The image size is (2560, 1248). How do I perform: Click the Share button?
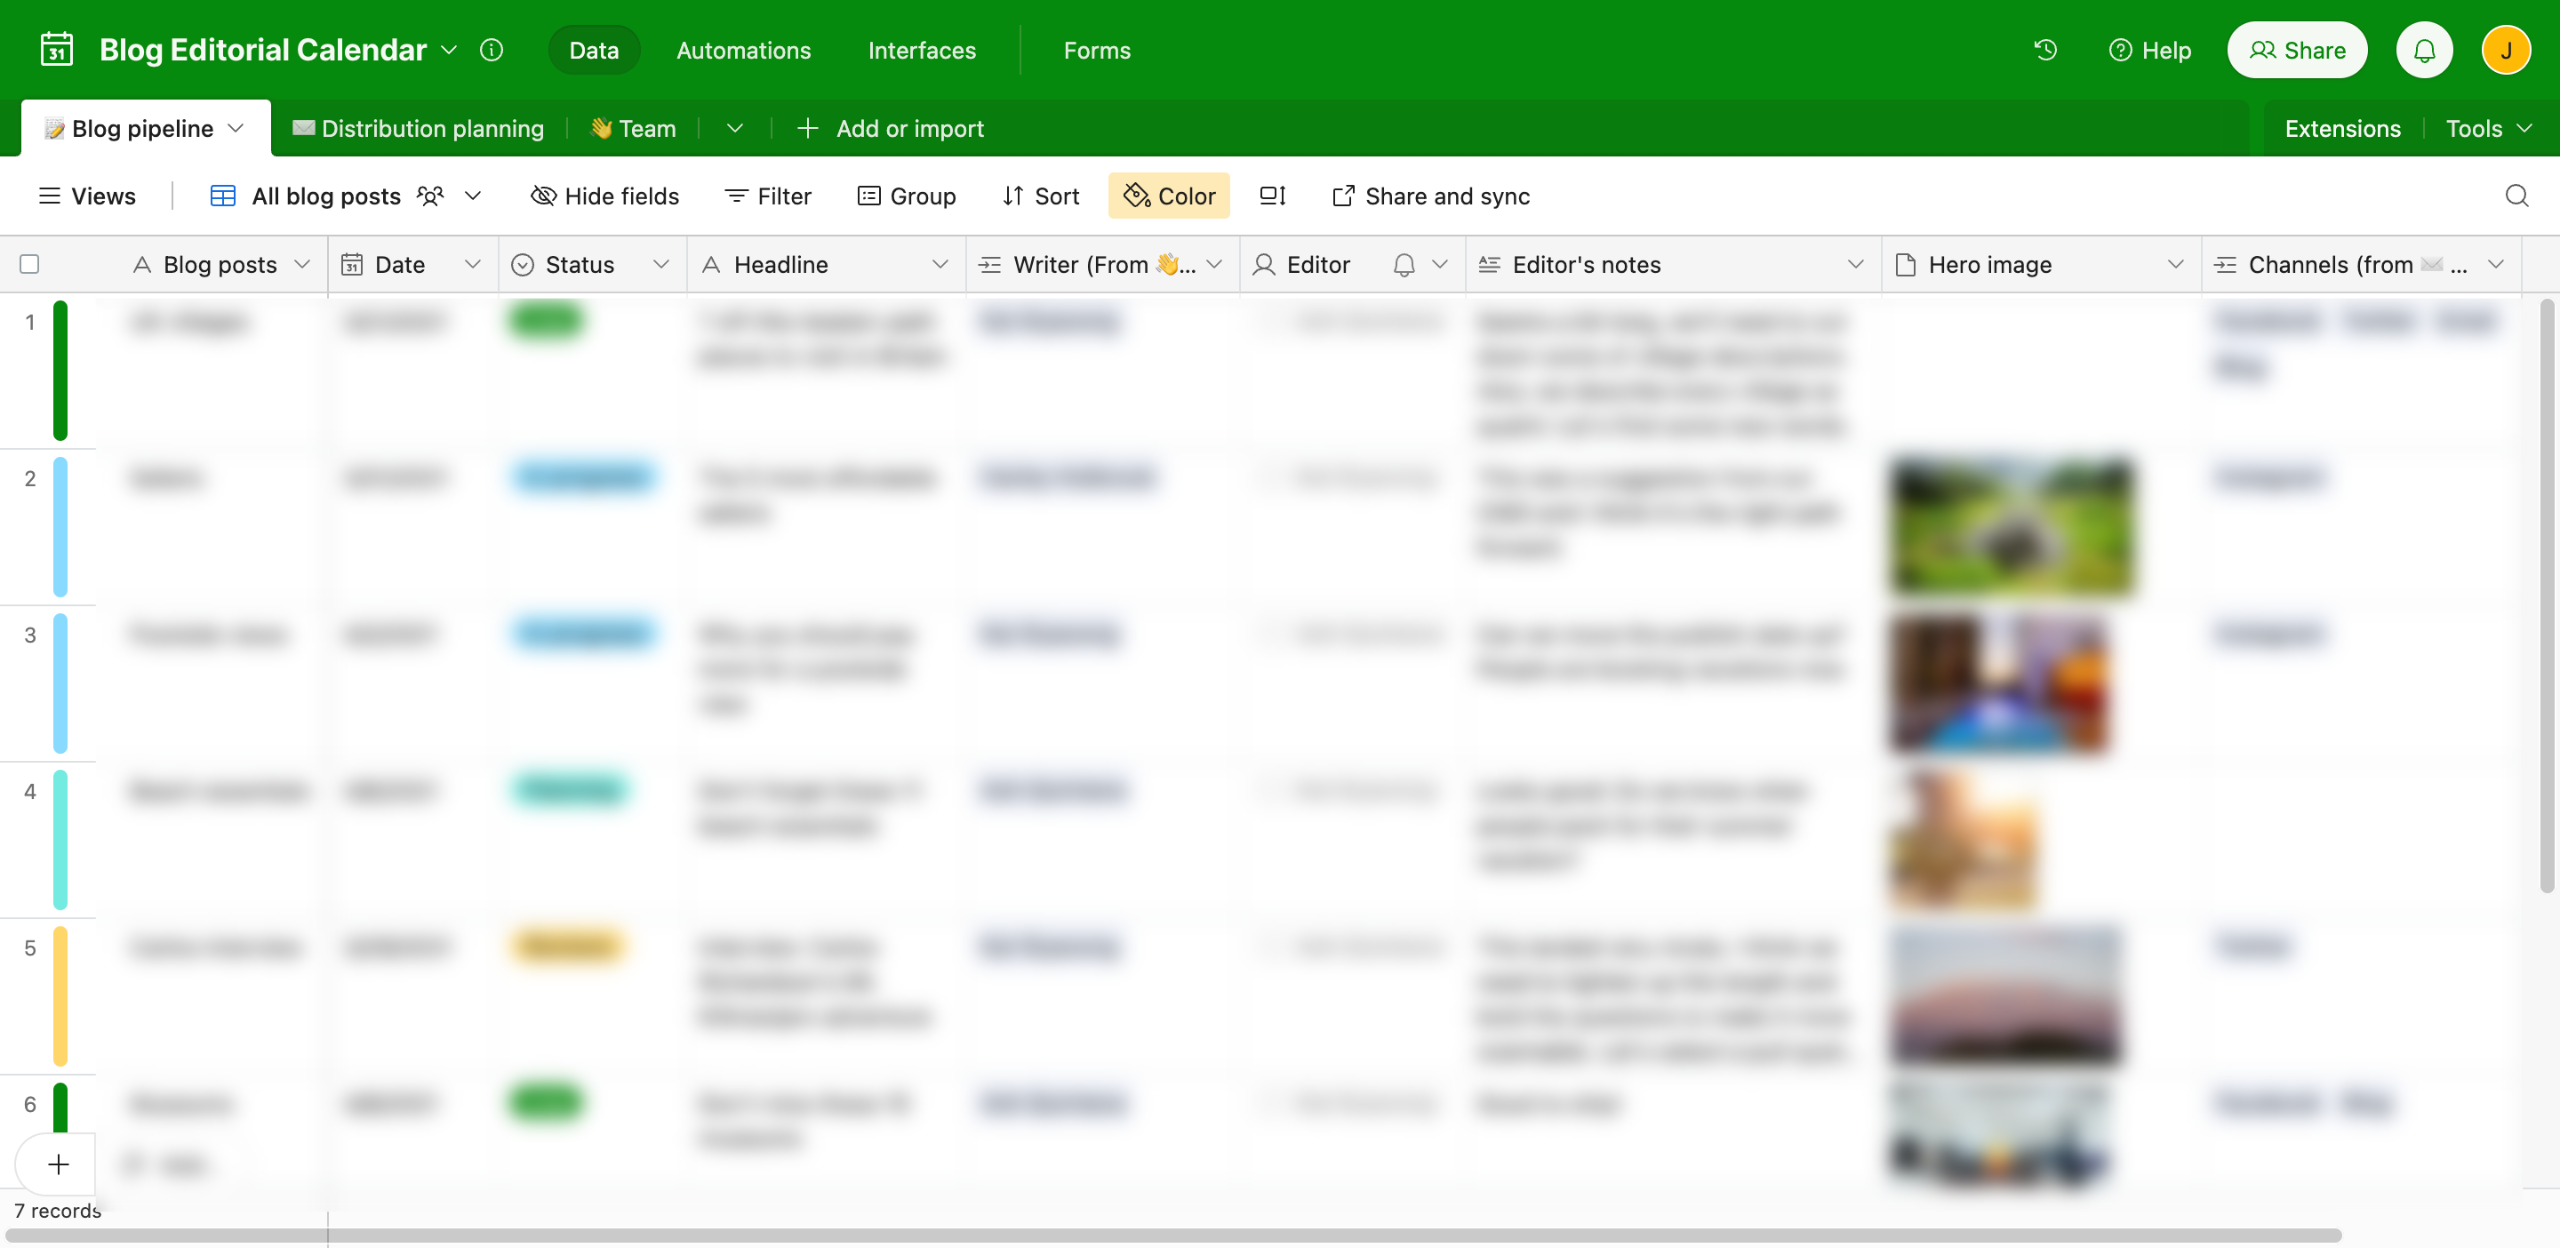click(2297, 50)
